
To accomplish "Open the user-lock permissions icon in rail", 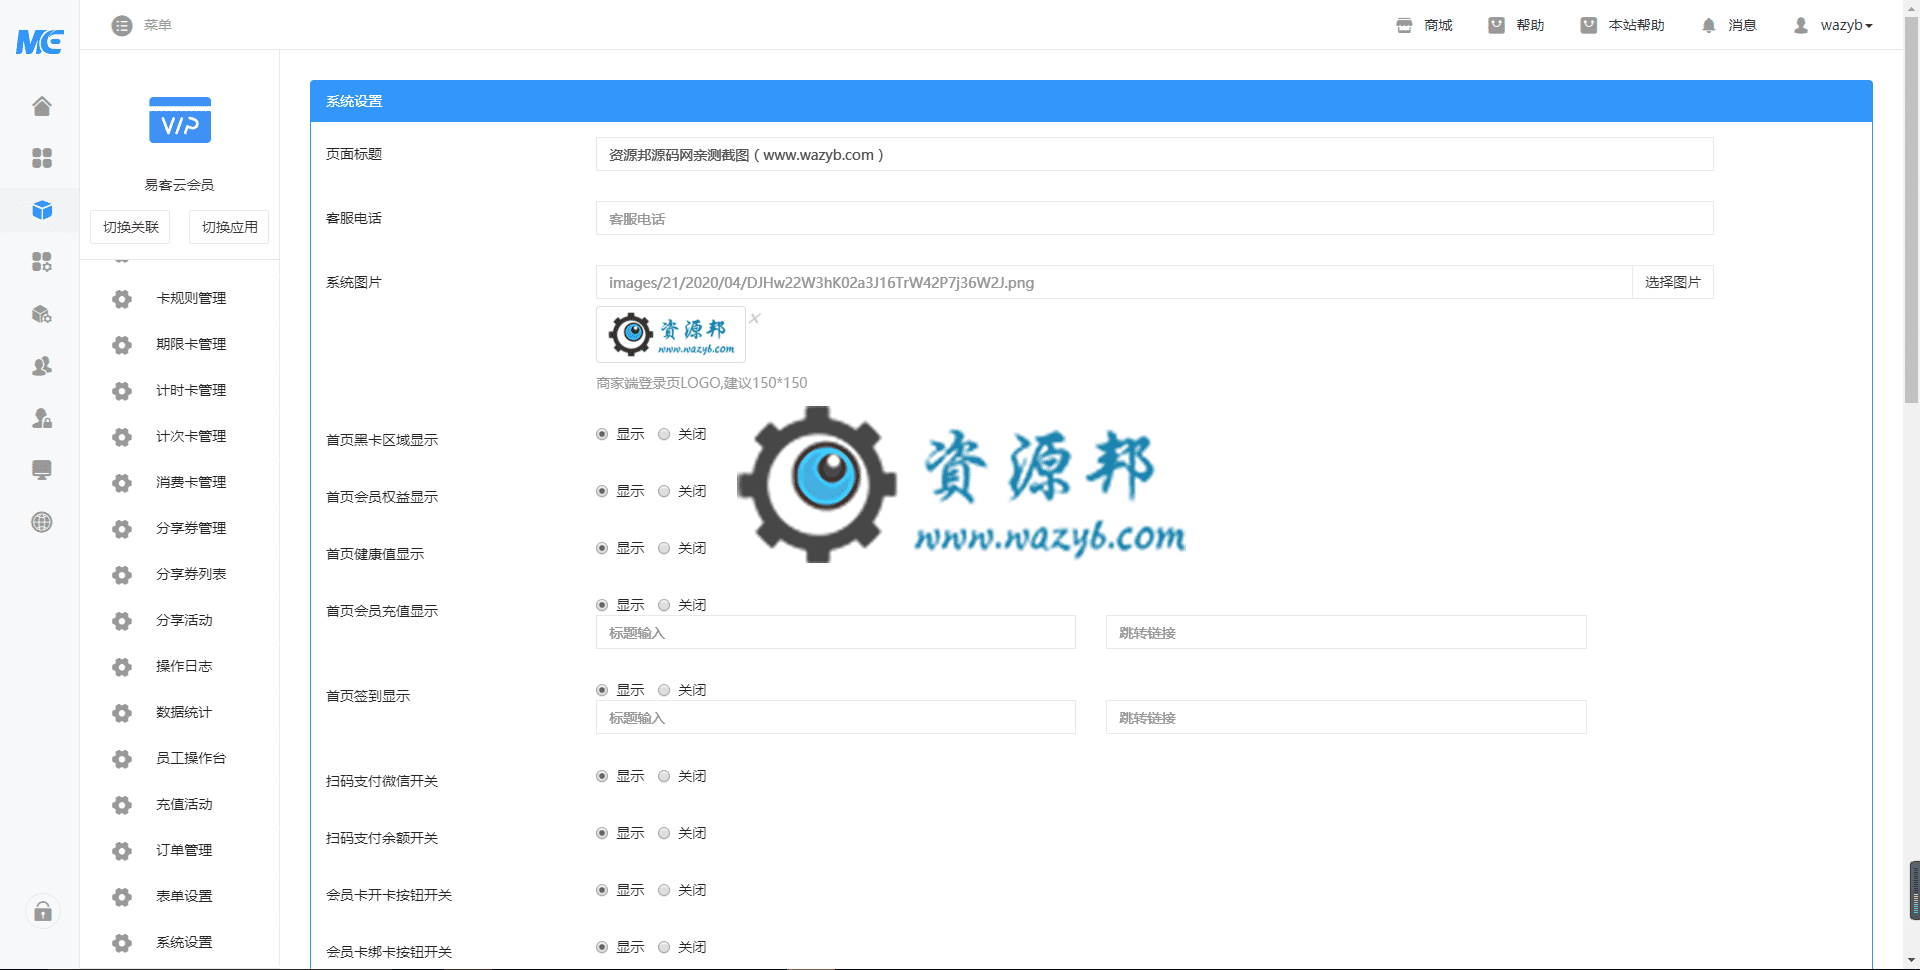I will [41, 418].
